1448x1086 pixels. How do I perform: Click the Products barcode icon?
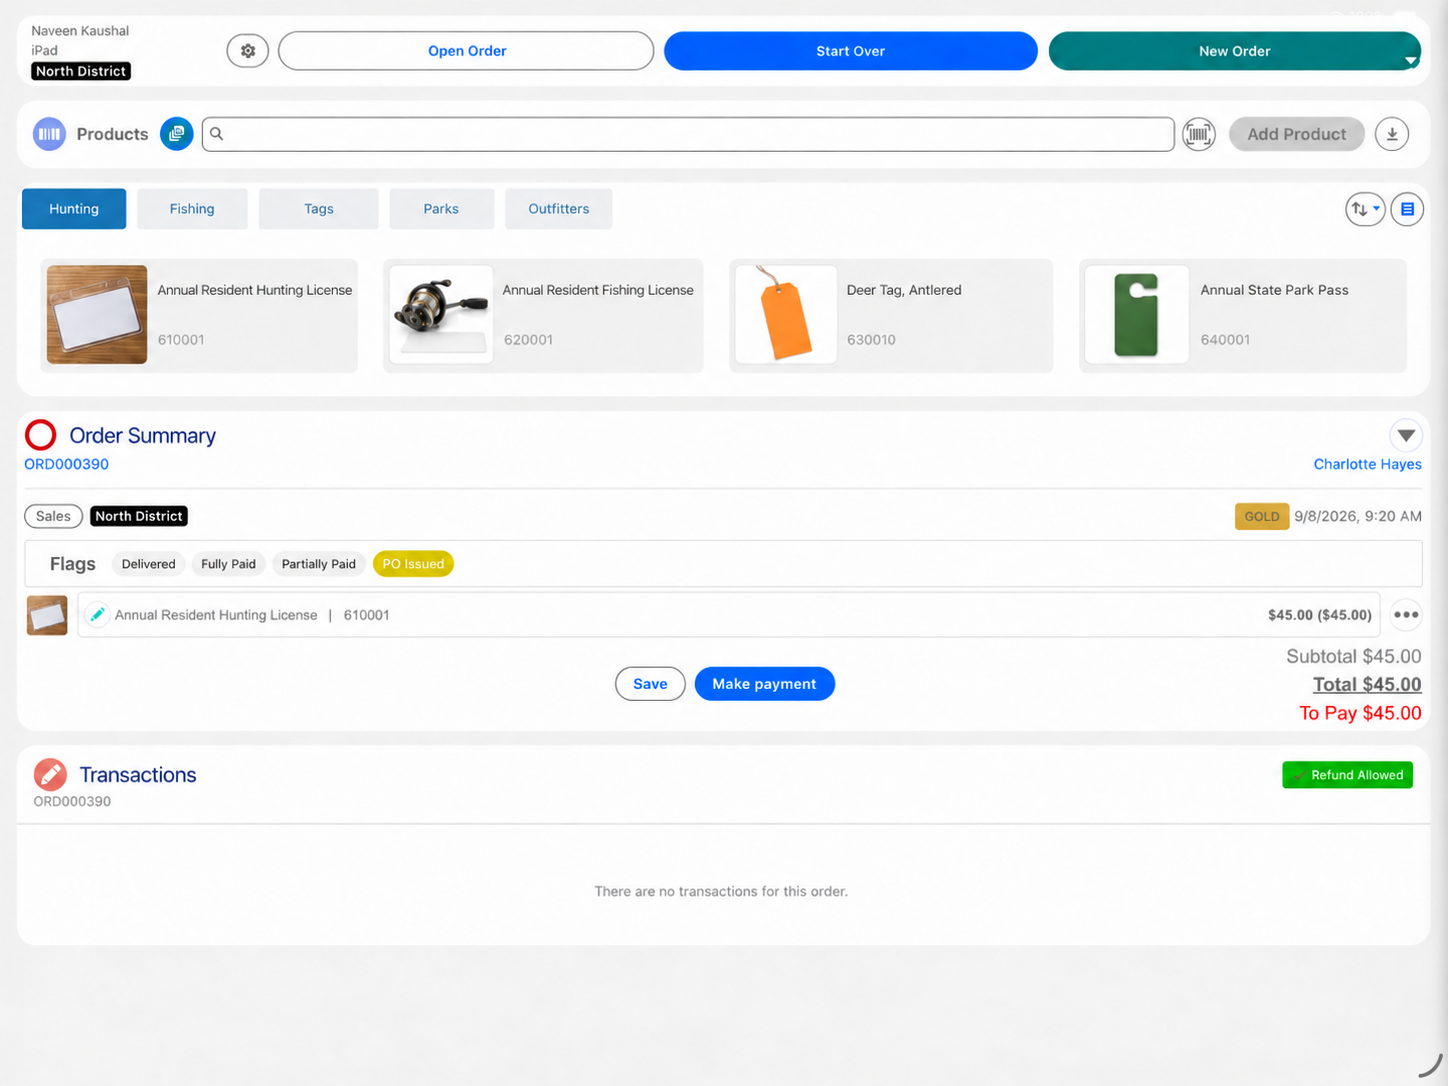(49, 134)
